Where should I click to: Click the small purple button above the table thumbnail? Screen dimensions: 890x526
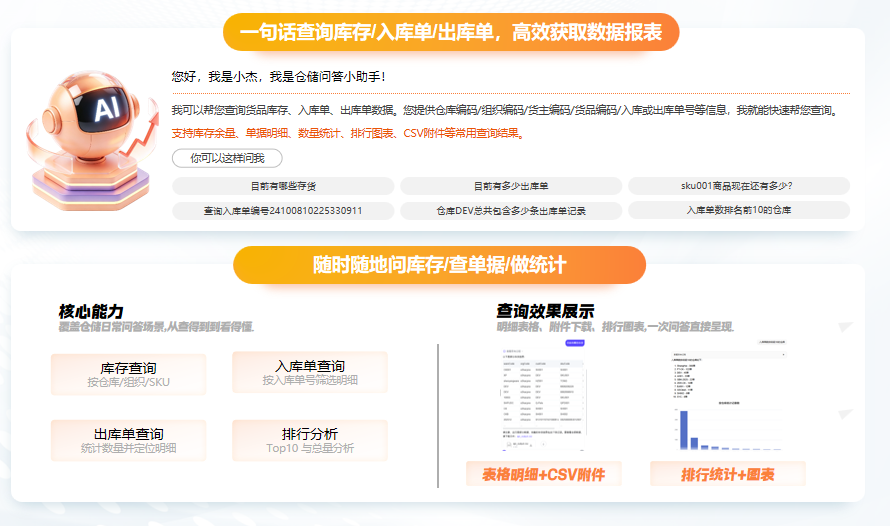575,343
